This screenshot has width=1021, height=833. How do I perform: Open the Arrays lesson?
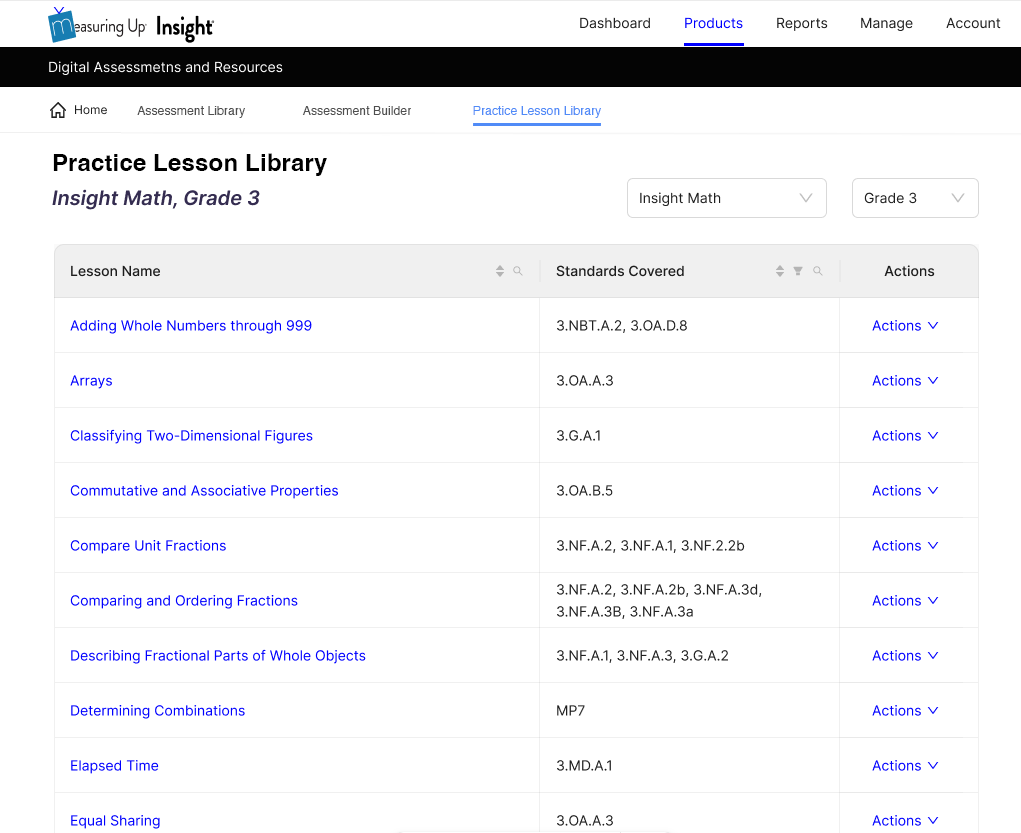91,381
